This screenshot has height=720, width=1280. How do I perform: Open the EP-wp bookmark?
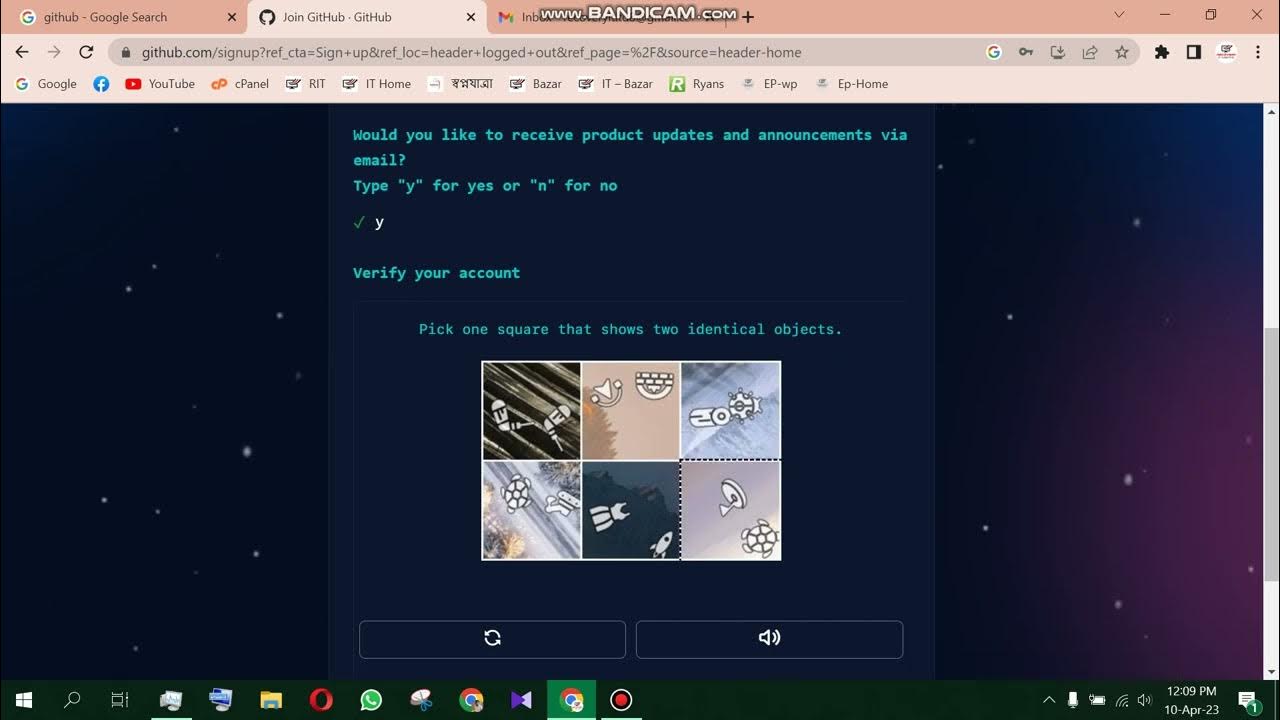tap(769, 84)
